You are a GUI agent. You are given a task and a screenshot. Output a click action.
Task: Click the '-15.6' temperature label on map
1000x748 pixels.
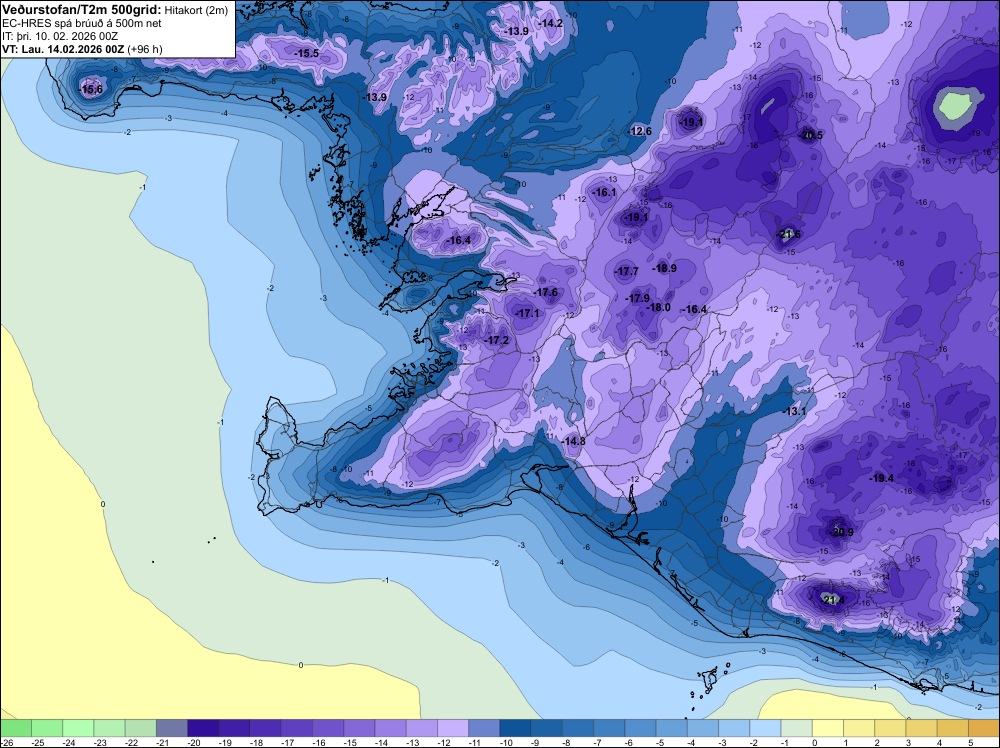(x=91, y=89)
